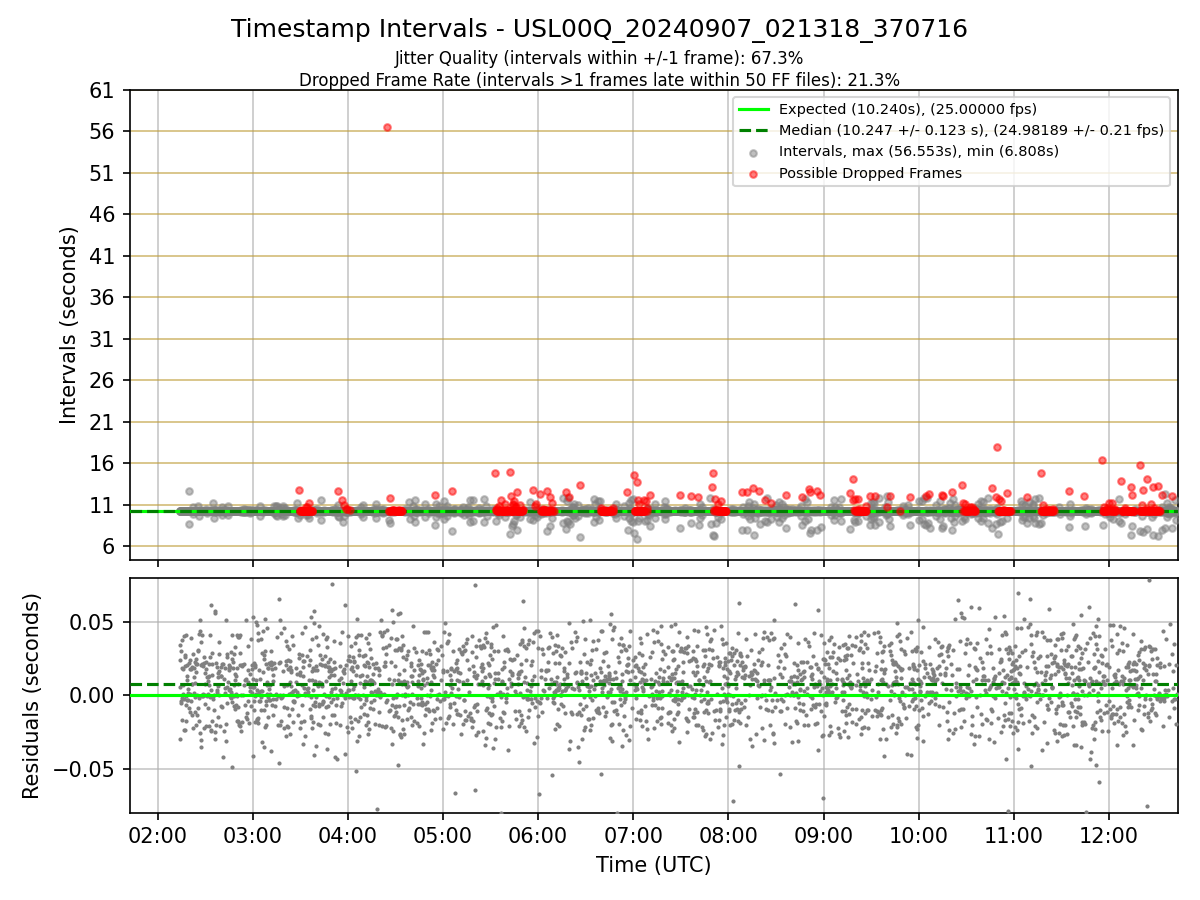The height and width of the screenshot is (900, 1200).
Task: Click the x-axis tick label "12:00"
Action: pos(1109,834)
